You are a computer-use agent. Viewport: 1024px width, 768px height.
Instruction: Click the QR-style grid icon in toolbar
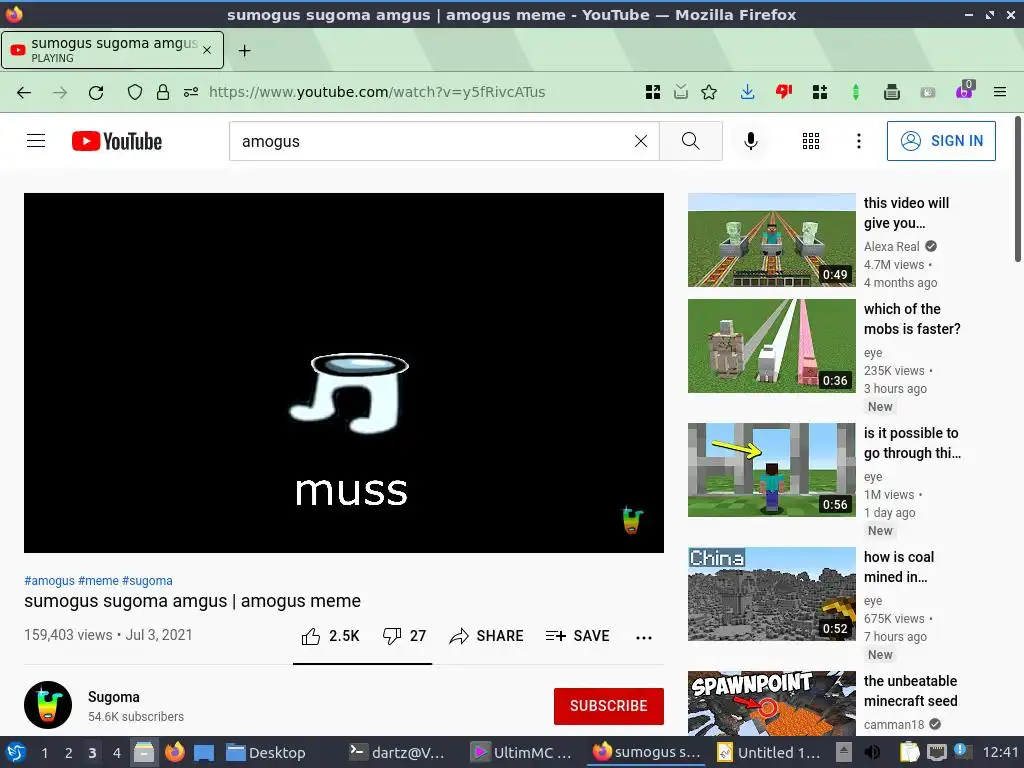(x=652, y=92)
